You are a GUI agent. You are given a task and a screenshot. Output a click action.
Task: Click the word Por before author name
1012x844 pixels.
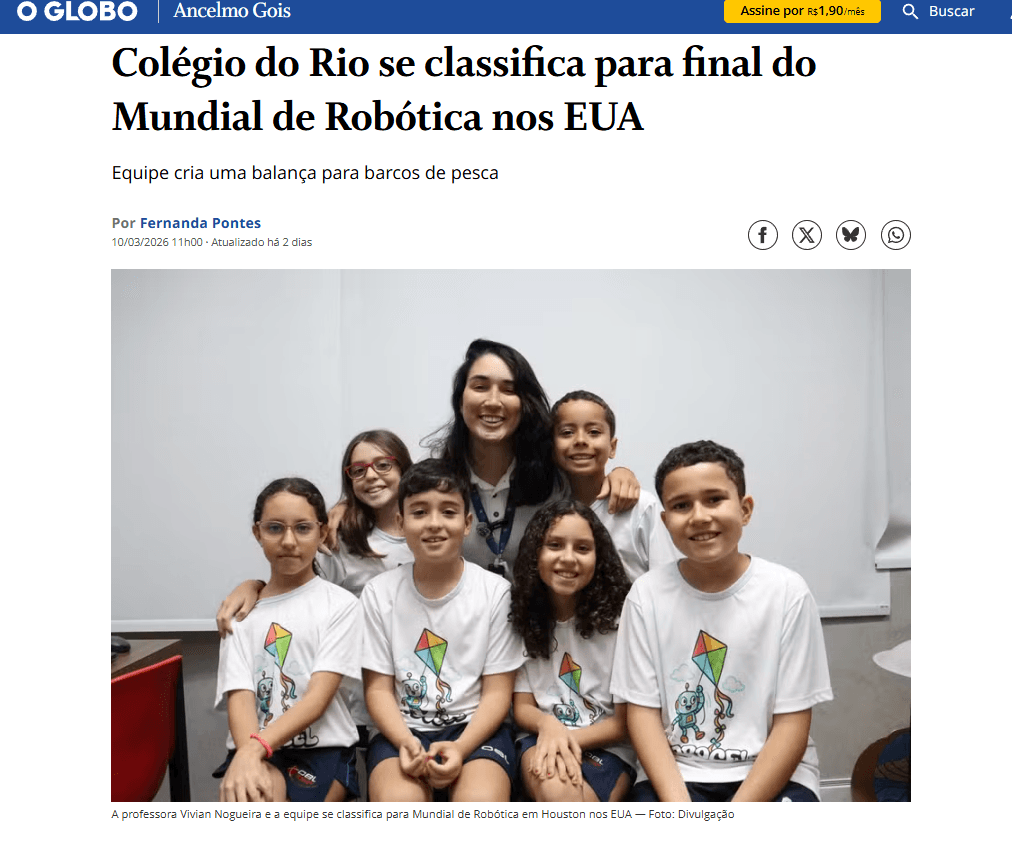[123, 223]
